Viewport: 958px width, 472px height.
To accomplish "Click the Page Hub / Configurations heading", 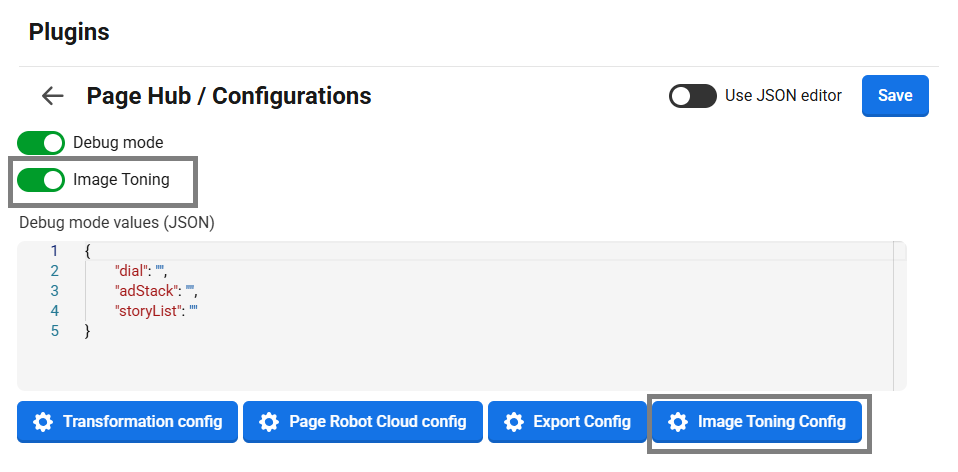I will (229, 96).
